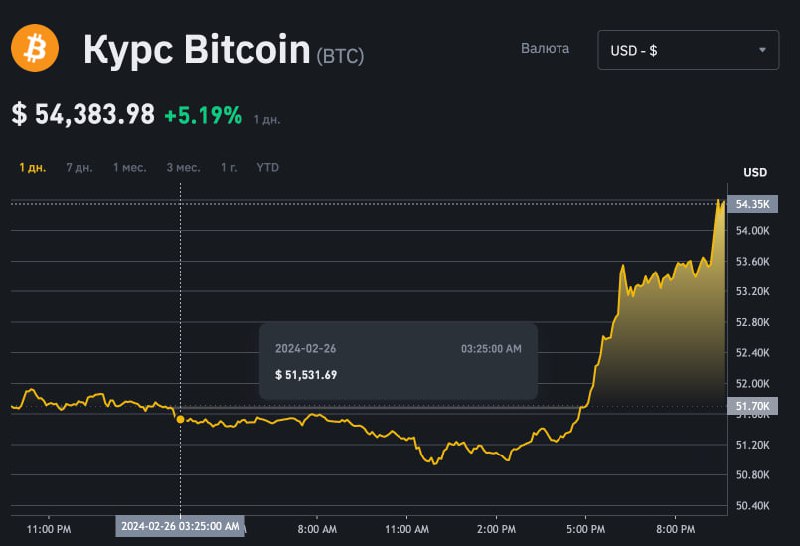Select the YTD chart range
The image size is (800, 546).
268,167
